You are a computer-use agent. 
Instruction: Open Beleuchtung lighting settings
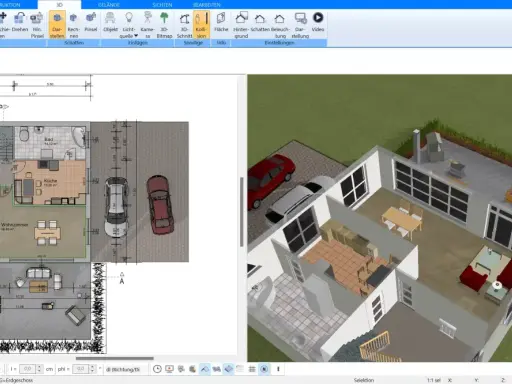point(280,25)
